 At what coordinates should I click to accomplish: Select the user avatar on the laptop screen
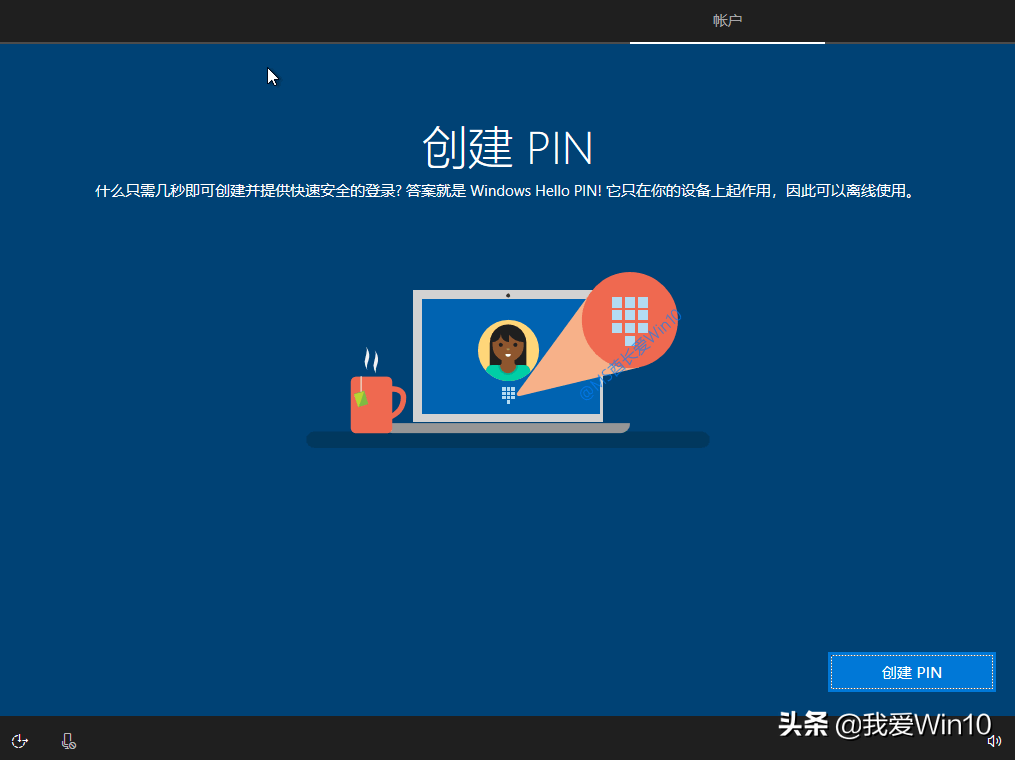508,350
